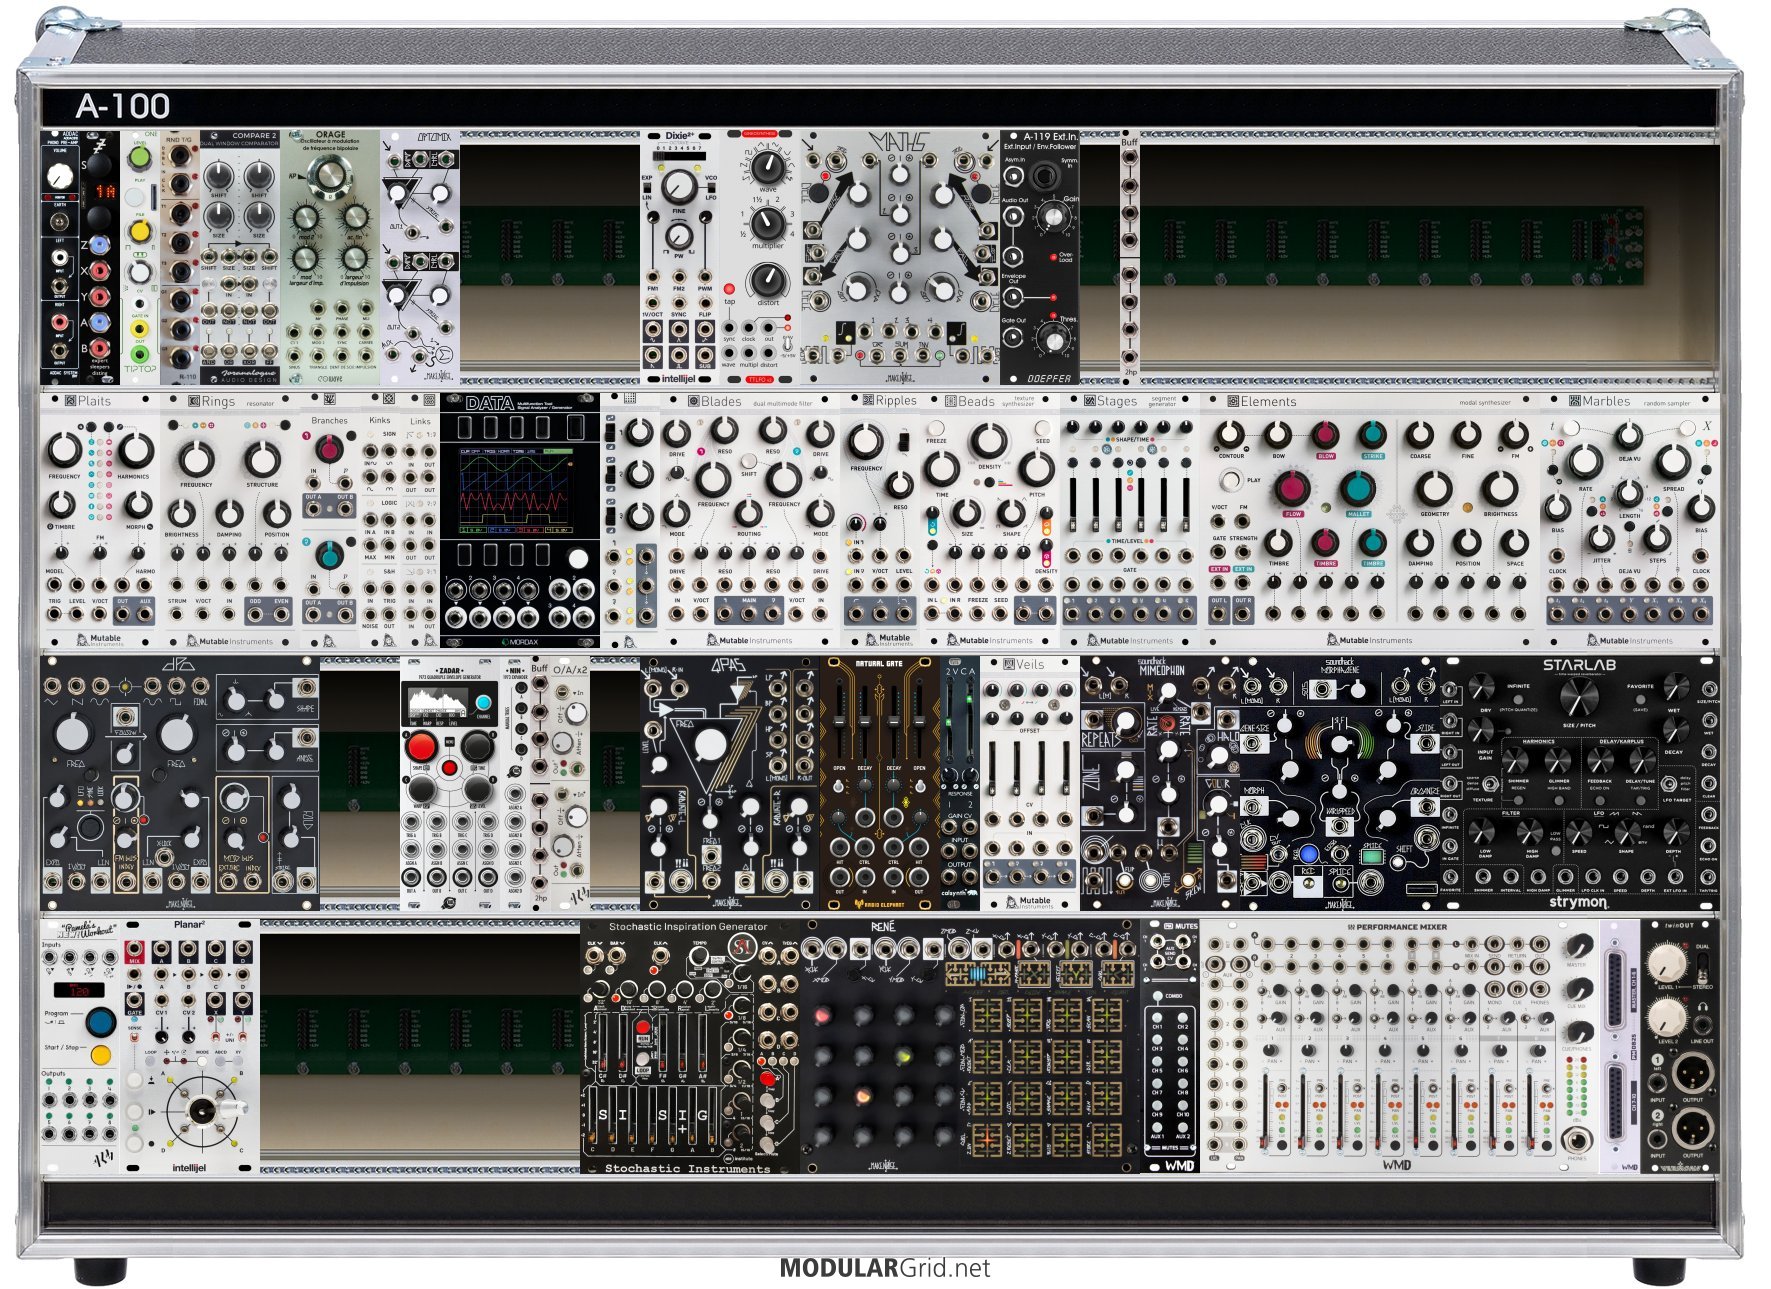Screen dimensions: 1771x1289
Task: Click the yellow button on Tiptop ONE
Action: [140, 231]
